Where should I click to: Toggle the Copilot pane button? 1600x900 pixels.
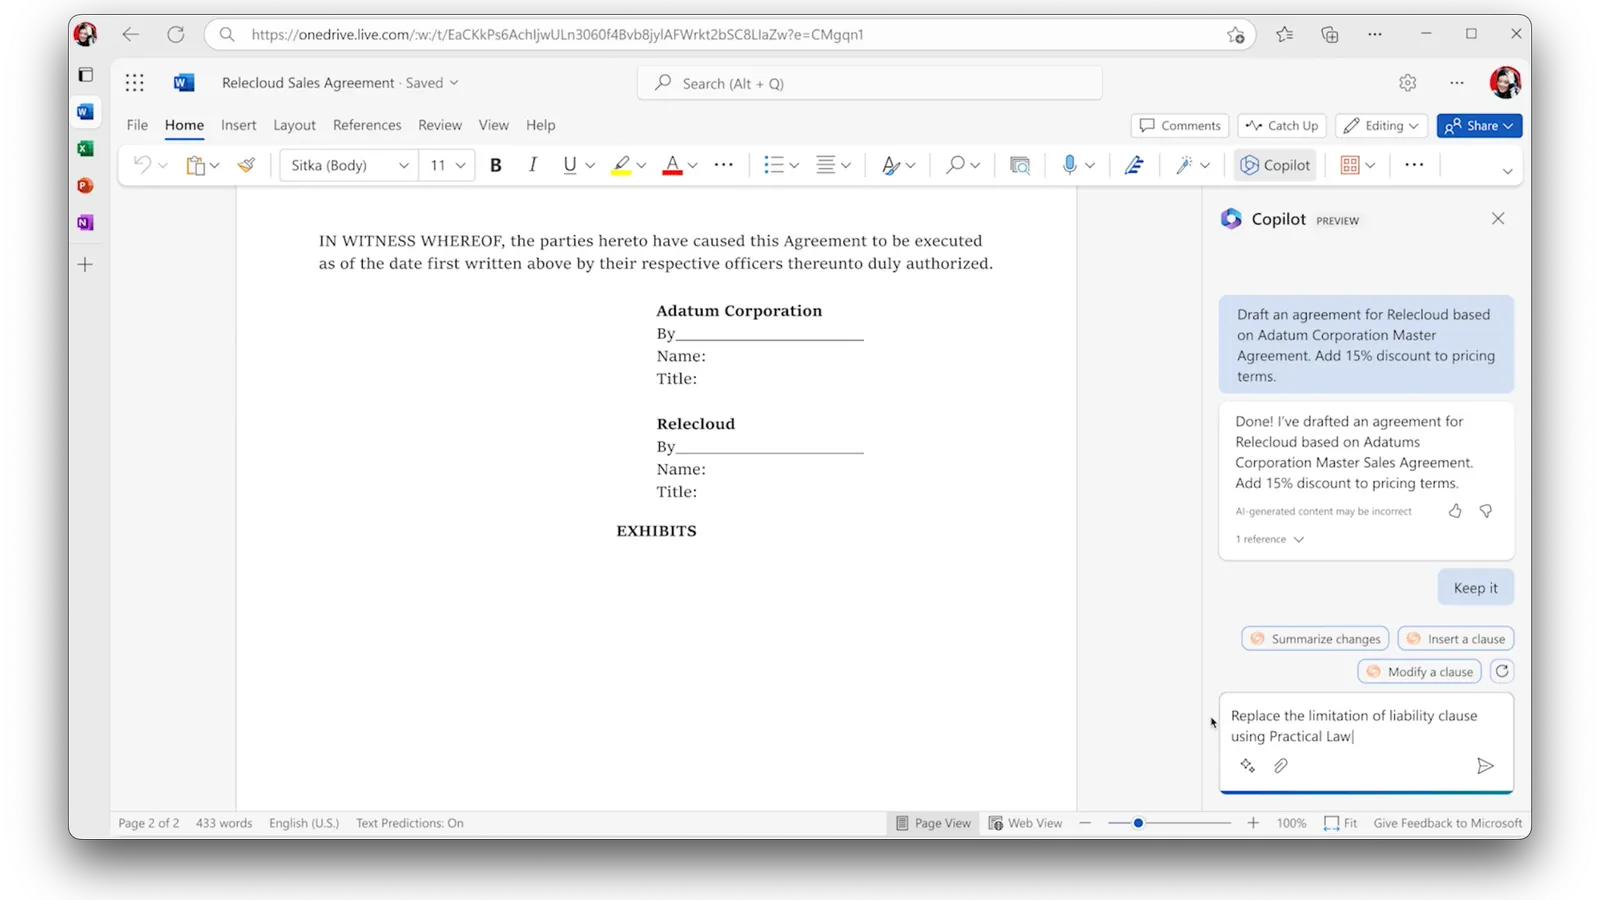click(x=1275, y=165)
